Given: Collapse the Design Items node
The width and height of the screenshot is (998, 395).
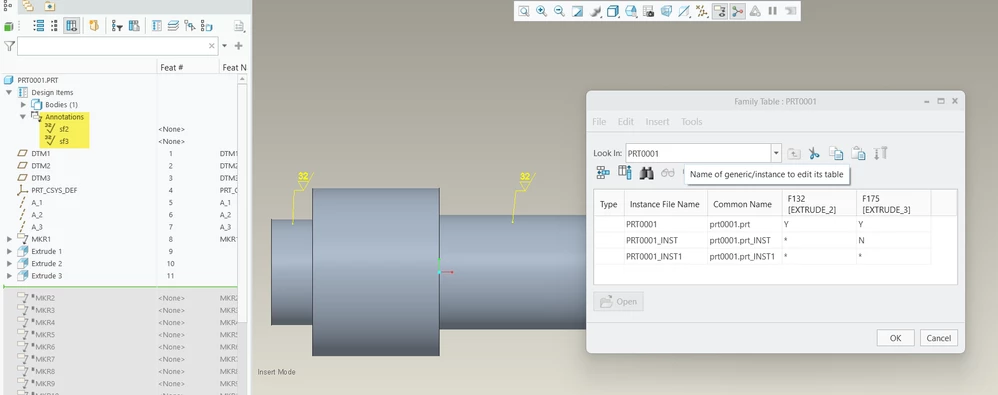Looking at the screenshot, I should coord(10,92).
